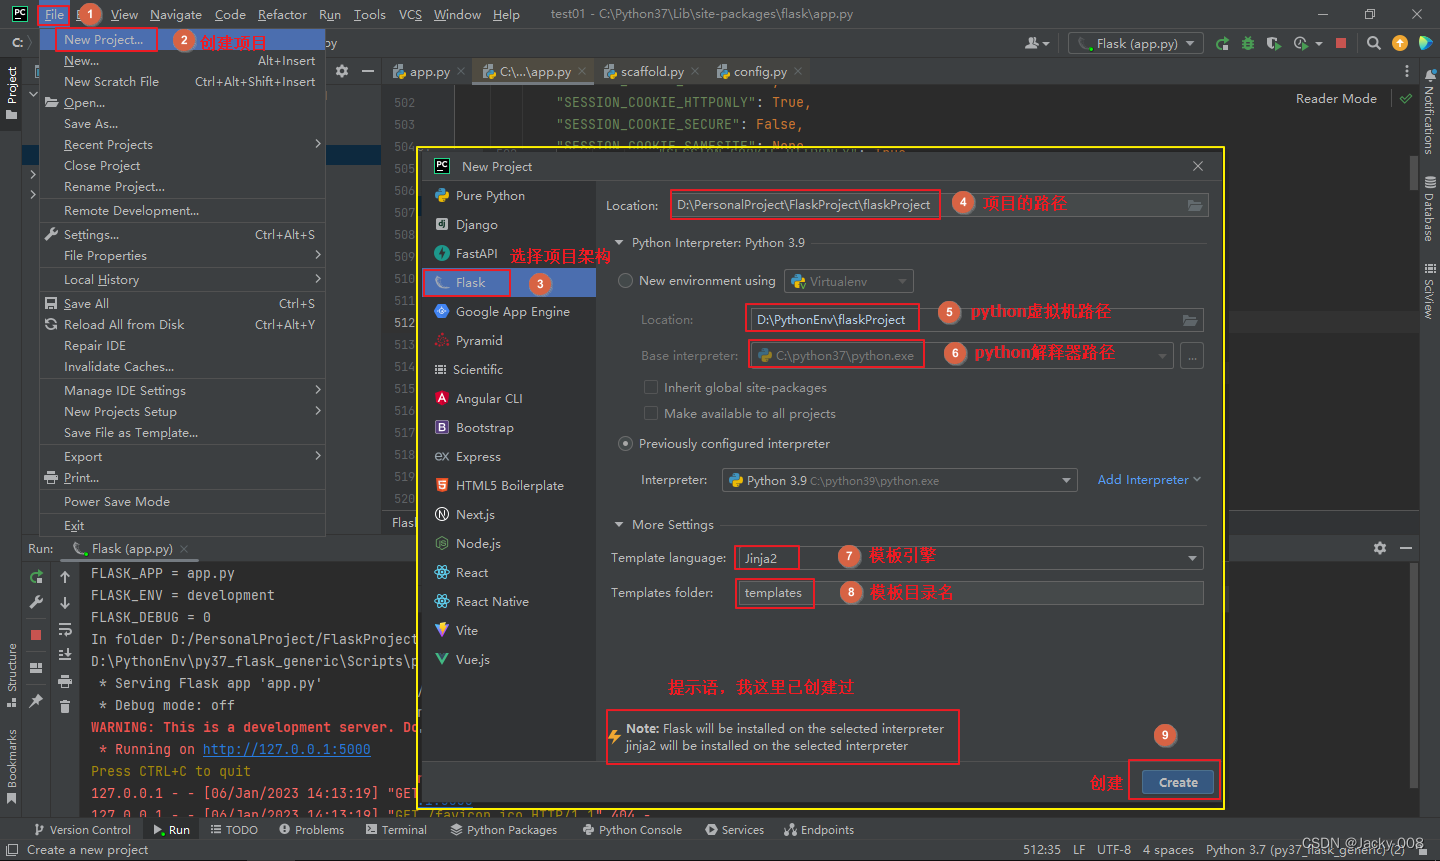Open the Project side tool window

coord(12,93)
